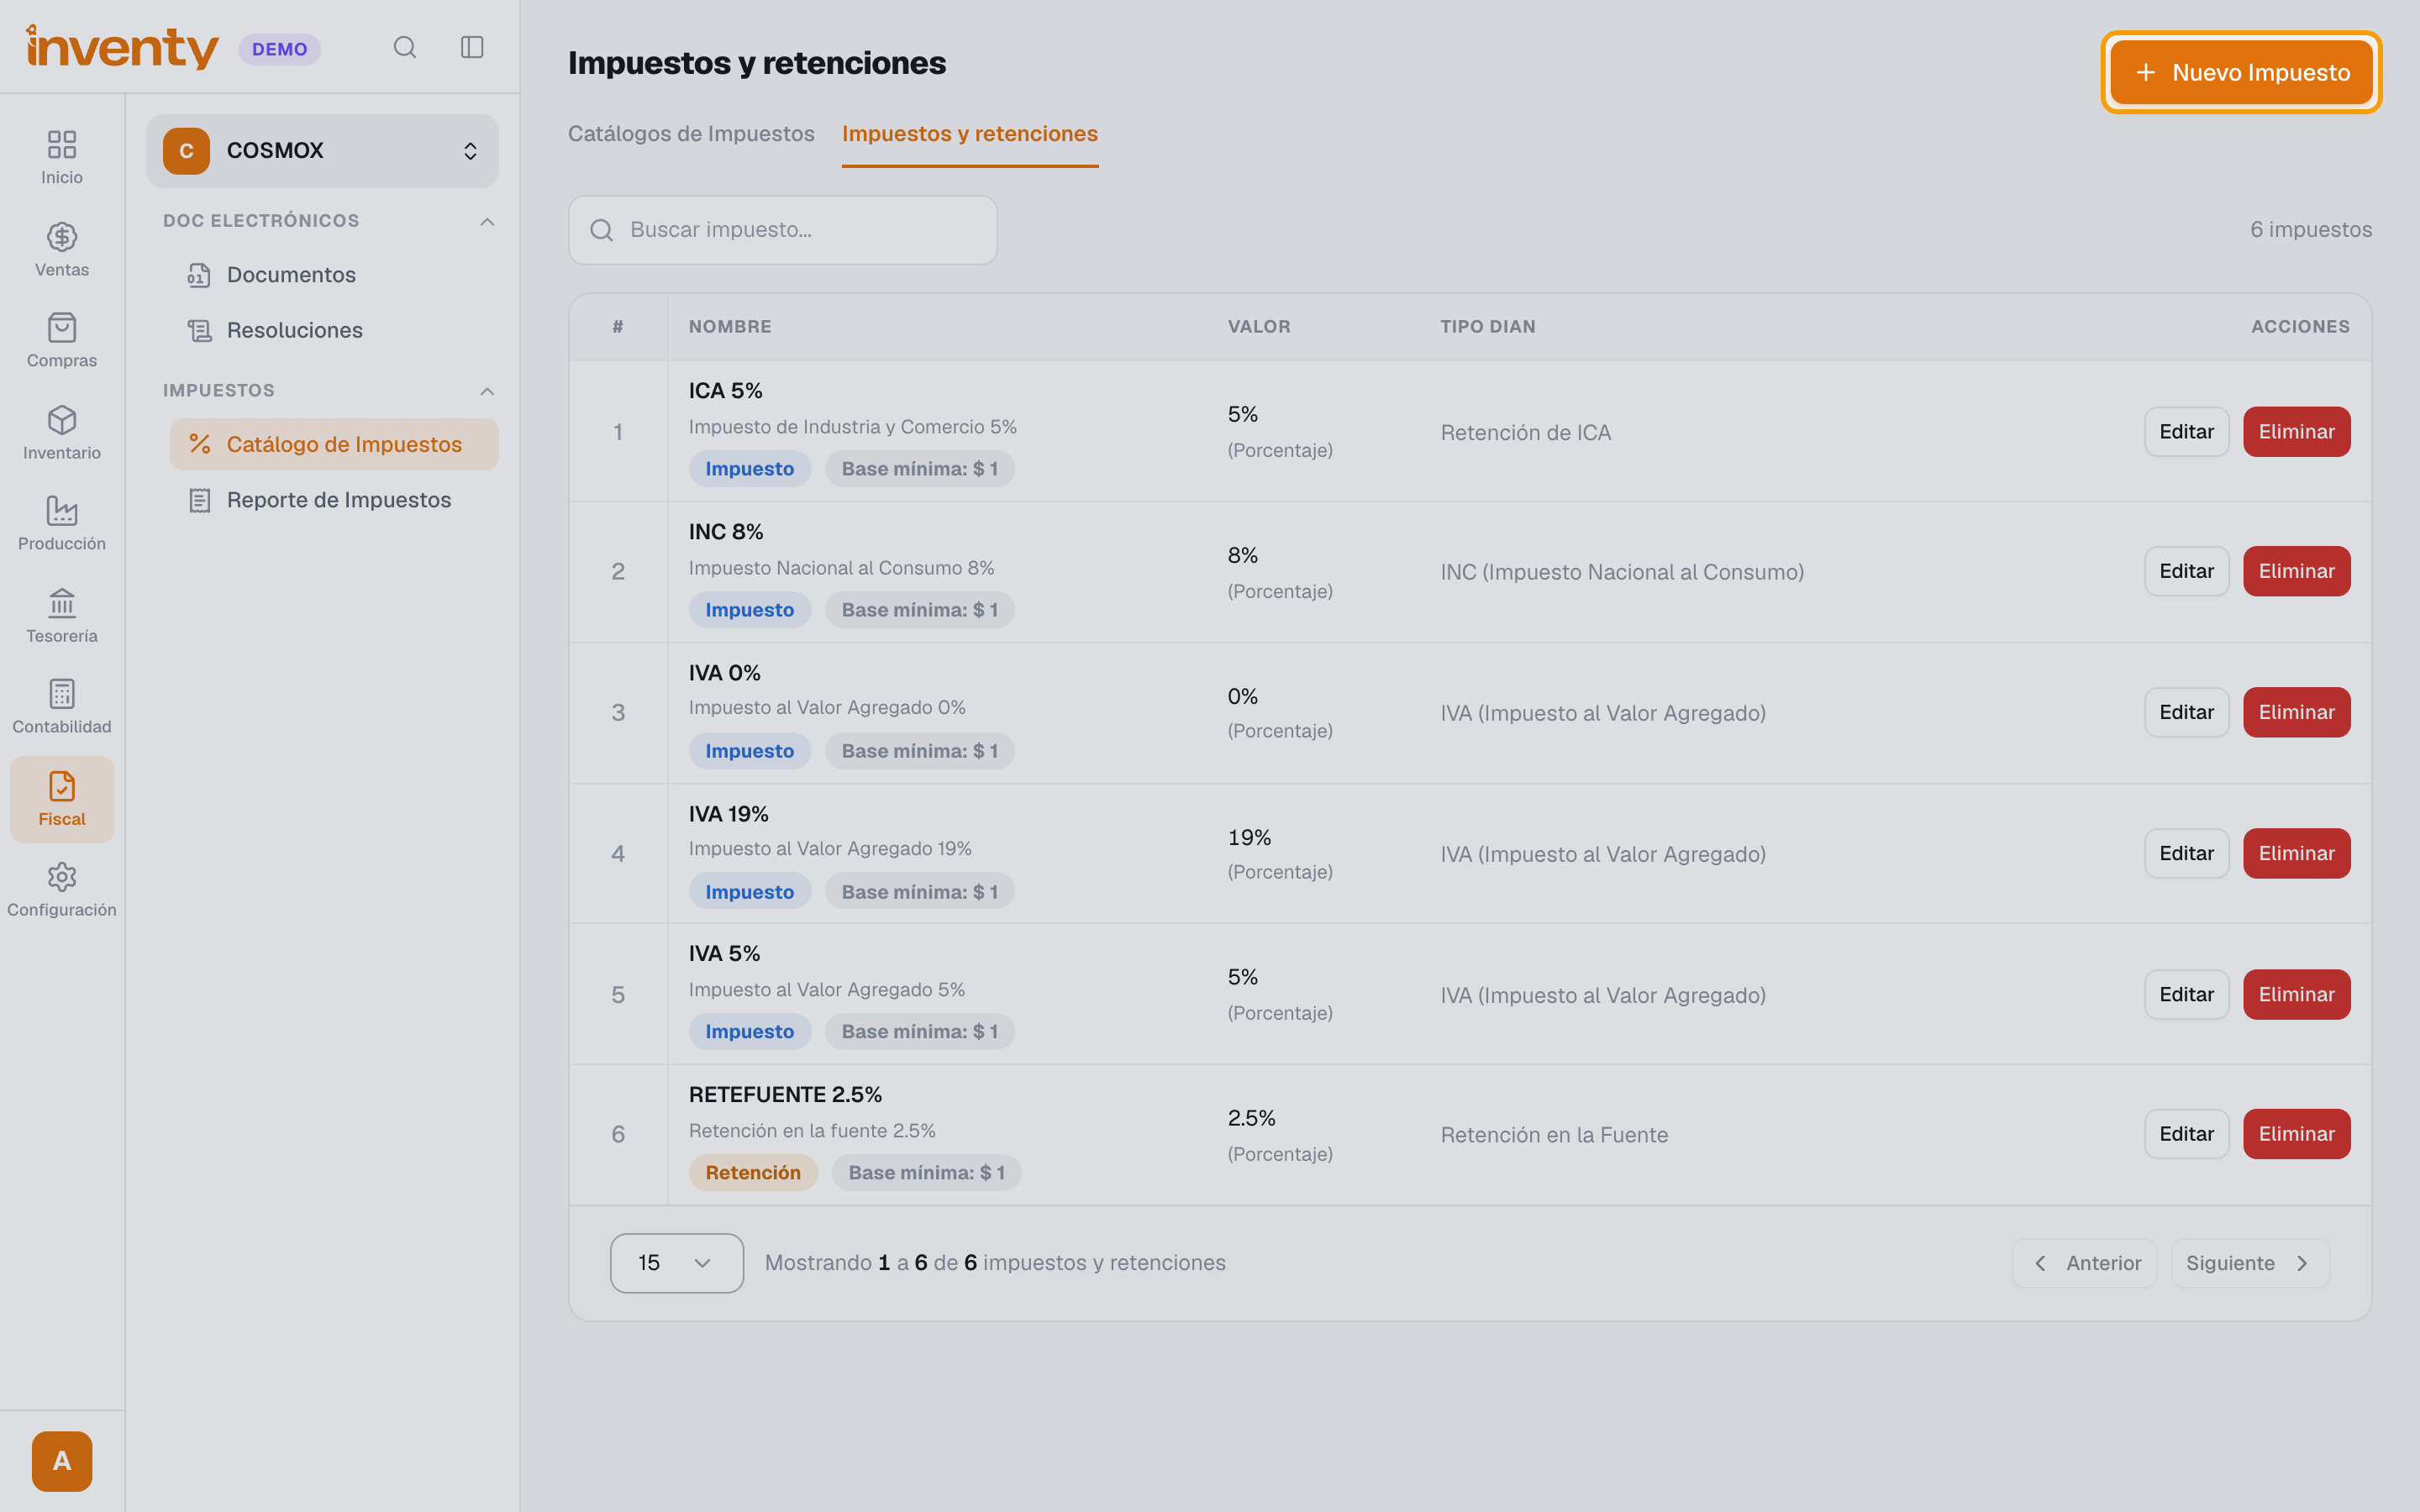This screenshot has height=1512, width=2420.
Task: Click the Retención tag on RETEFUENTE row
Action: tap(753, 1172)
